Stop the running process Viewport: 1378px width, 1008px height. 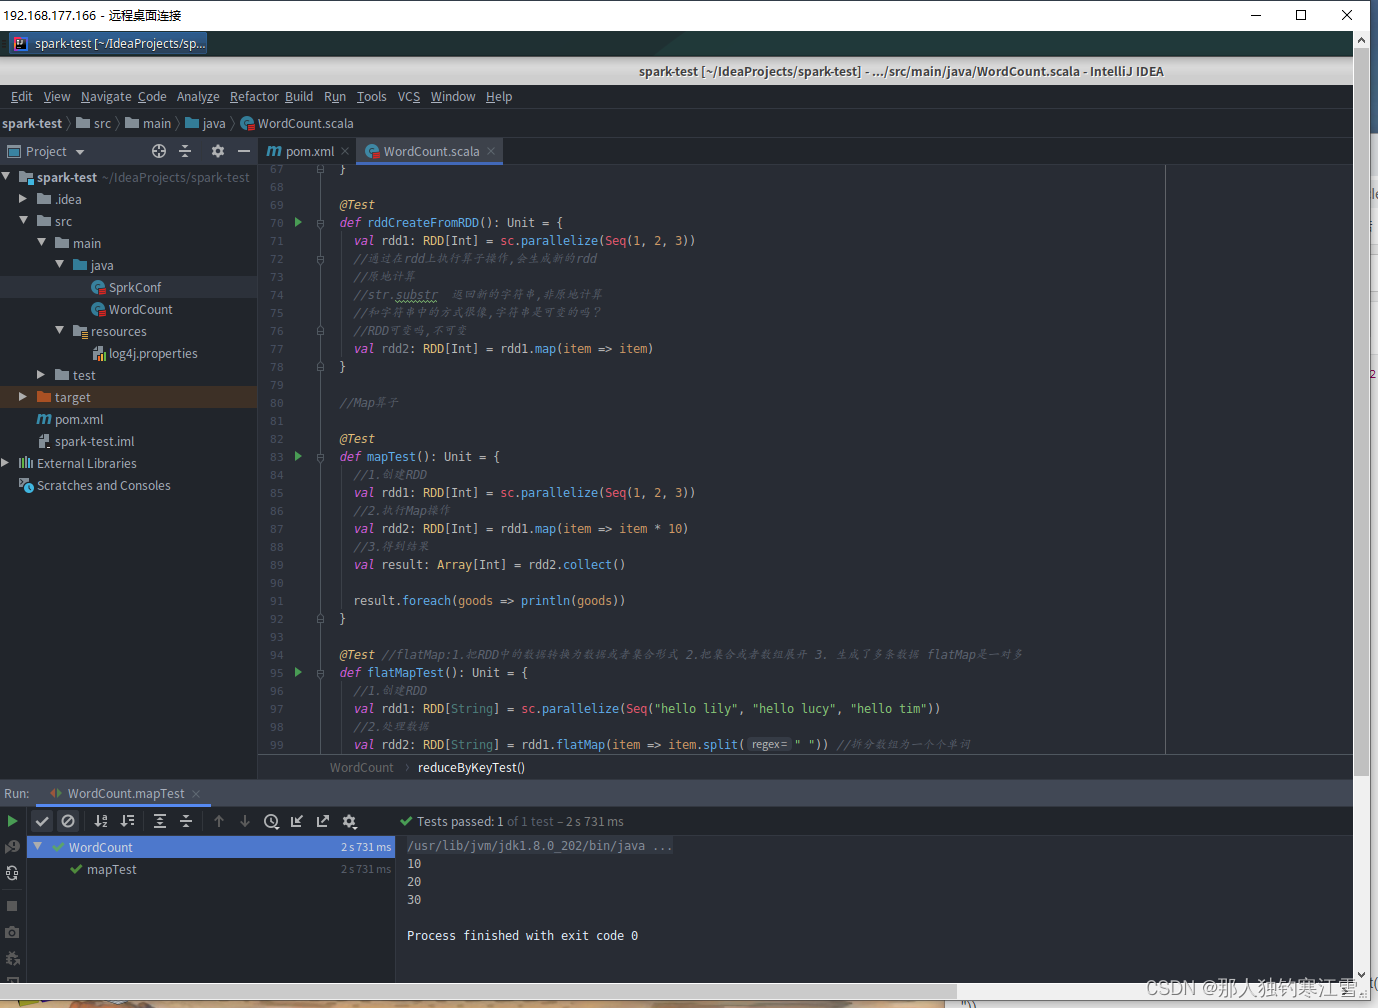click(x=12, y=906)
